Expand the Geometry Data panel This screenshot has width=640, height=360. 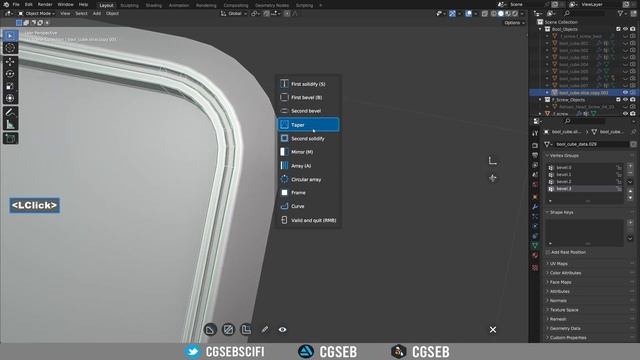[565, 328]
